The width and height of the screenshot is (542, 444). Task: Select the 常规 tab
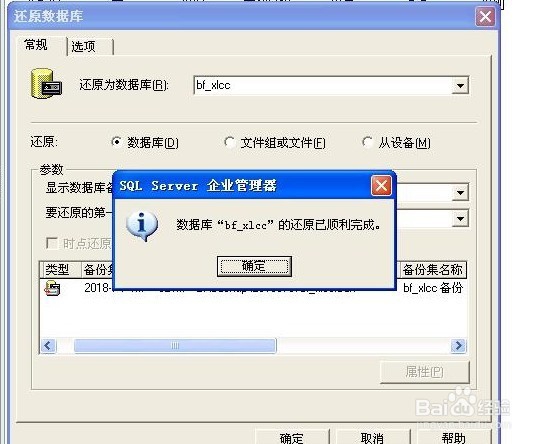(36, 45)
